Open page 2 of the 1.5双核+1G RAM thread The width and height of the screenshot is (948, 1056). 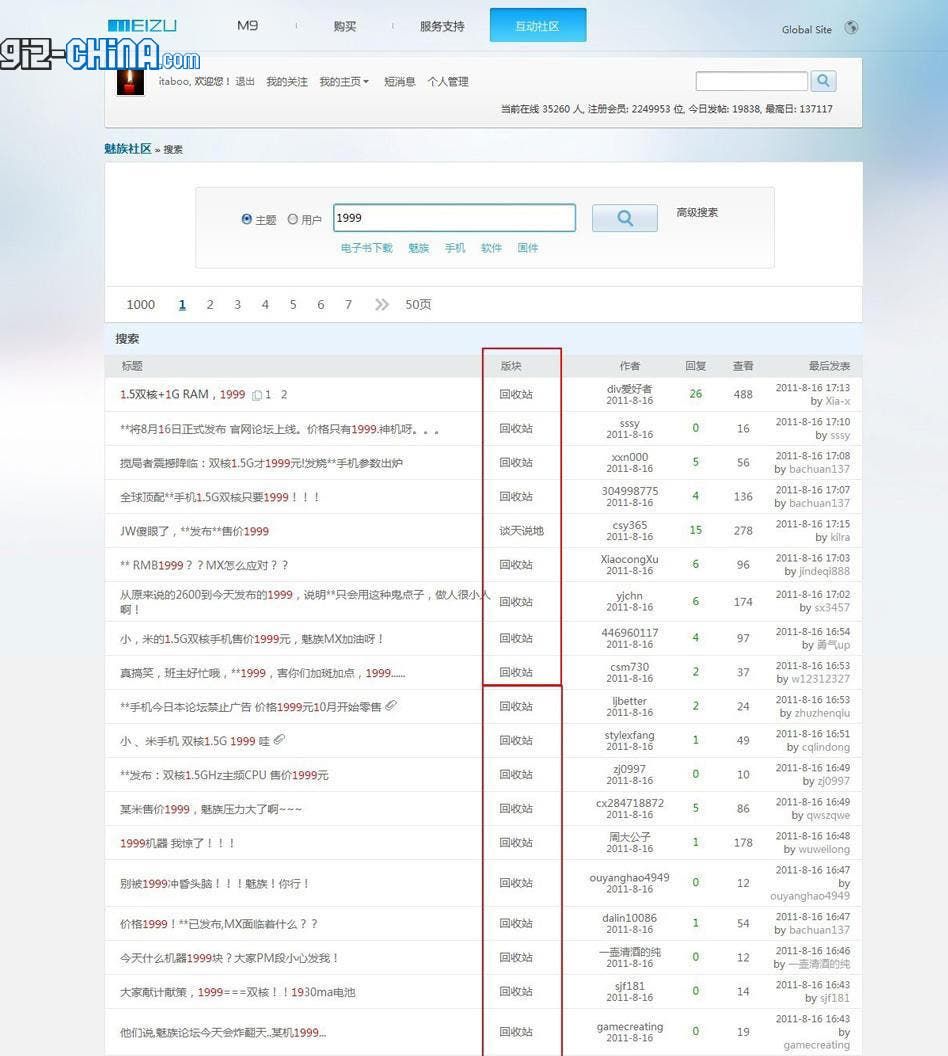coord(284,395)
